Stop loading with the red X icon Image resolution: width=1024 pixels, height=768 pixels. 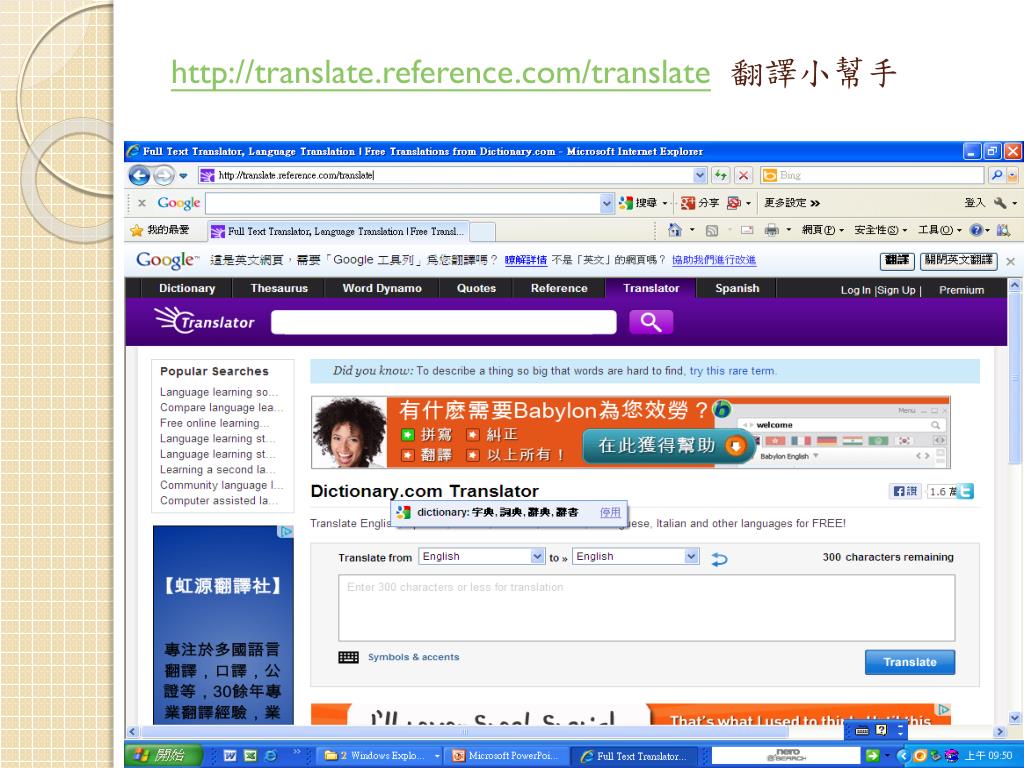point(743,175)
